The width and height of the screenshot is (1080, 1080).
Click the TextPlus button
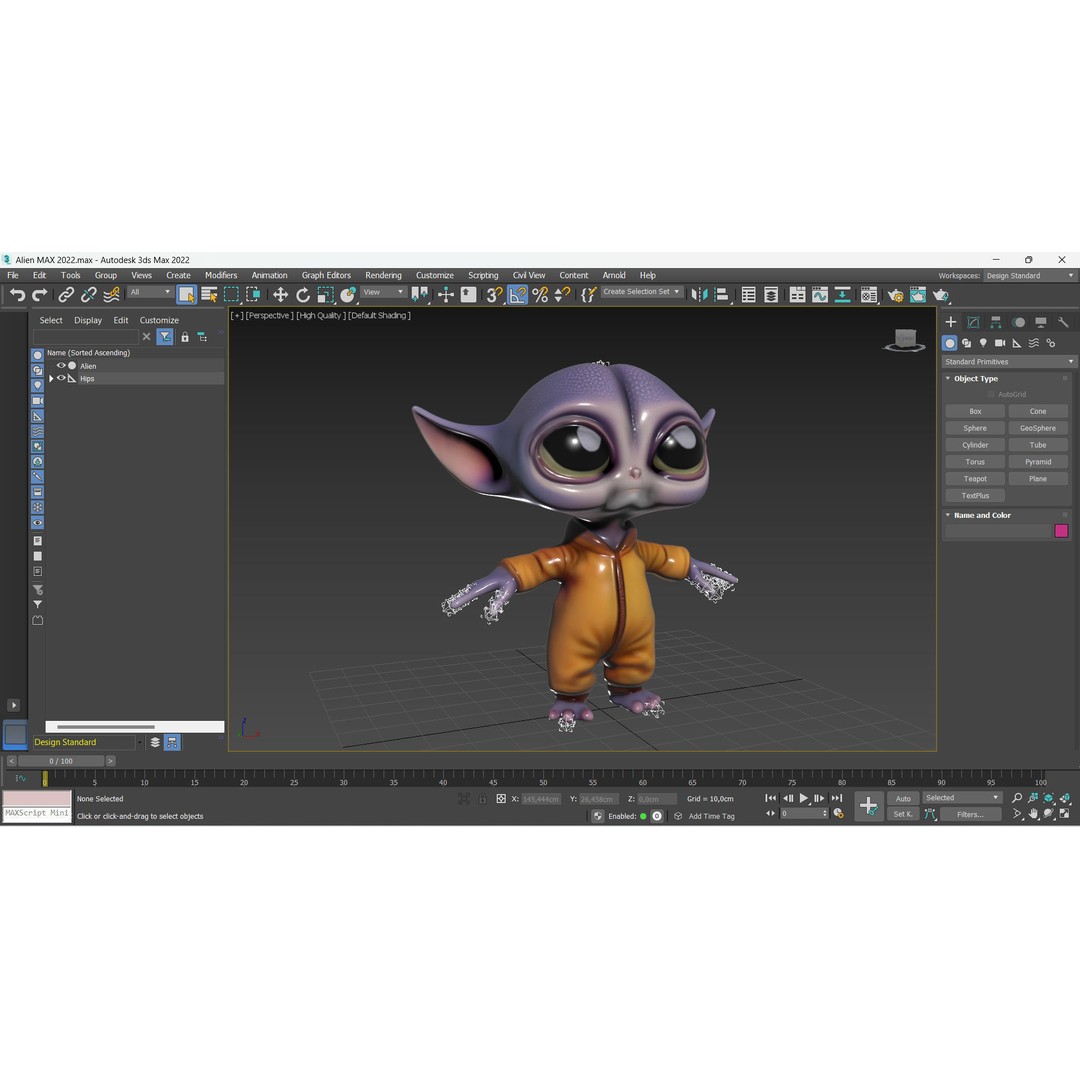[x=975, y=495]
